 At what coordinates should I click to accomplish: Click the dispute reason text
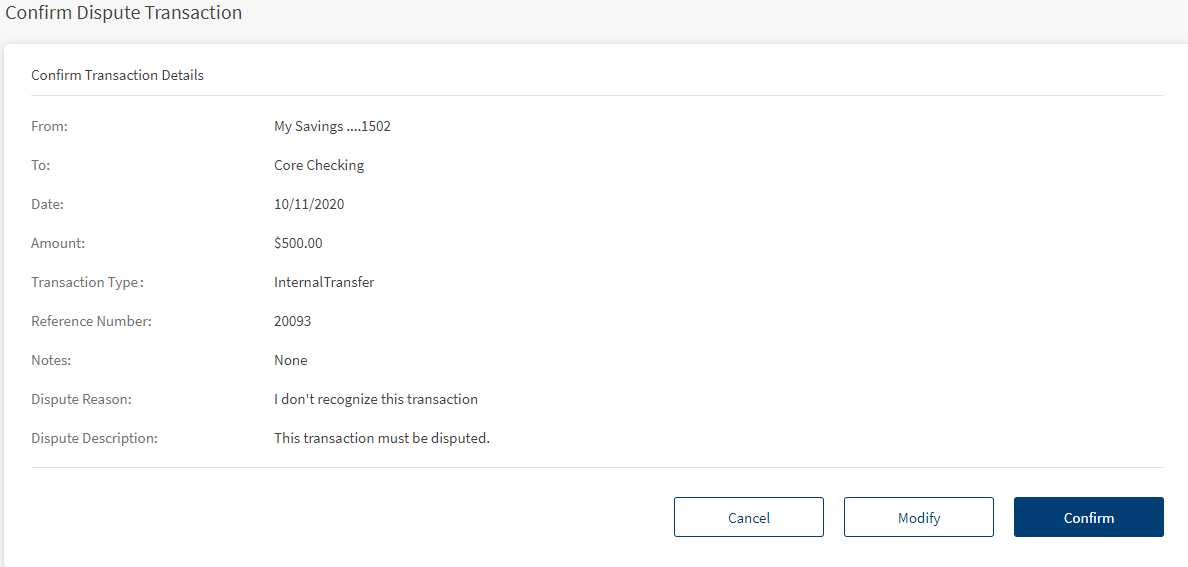(x=376, y=399)
